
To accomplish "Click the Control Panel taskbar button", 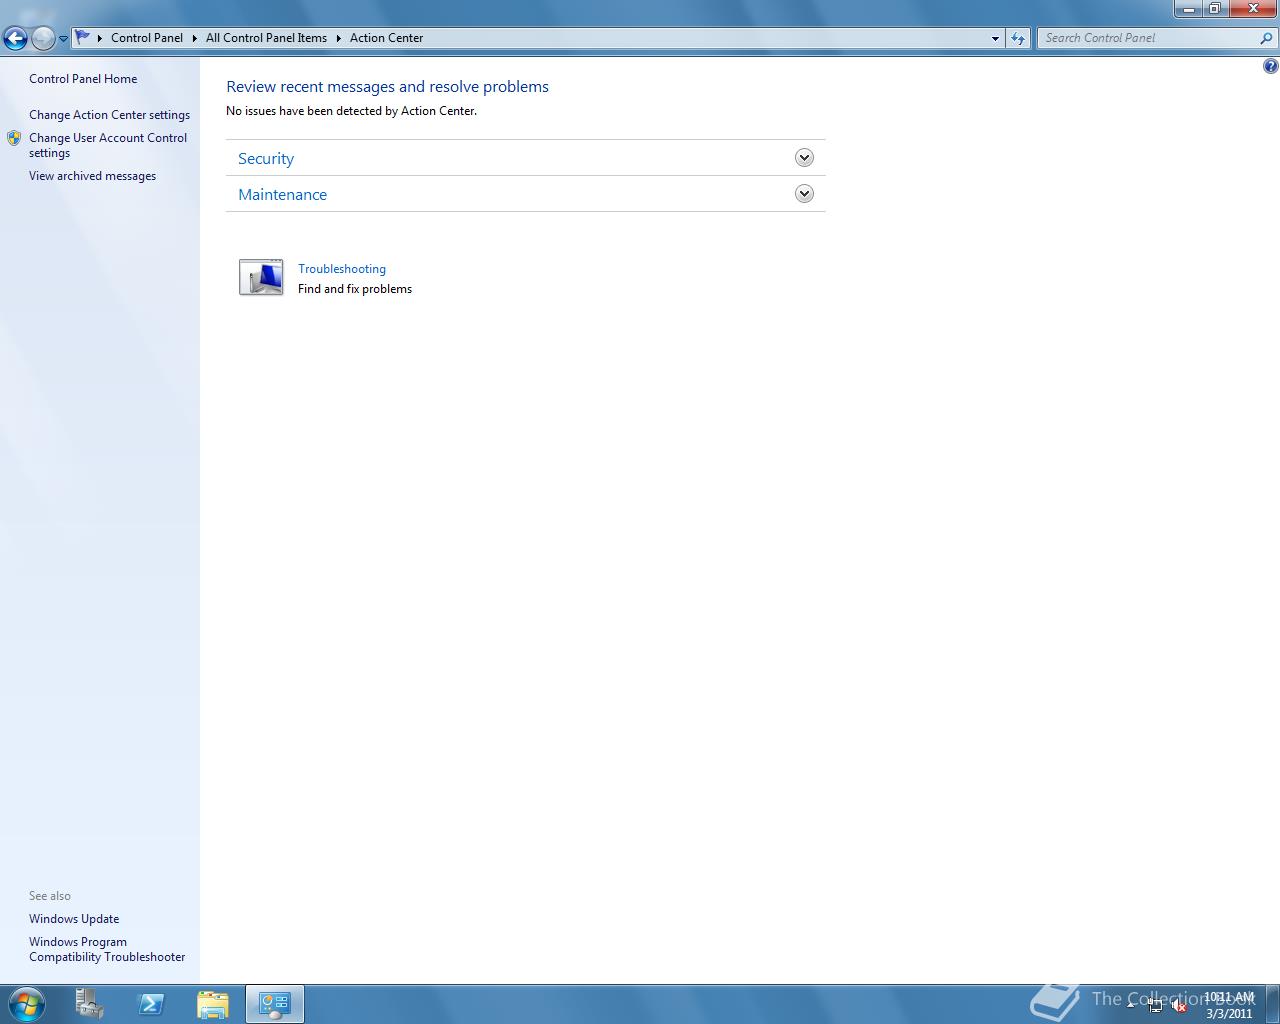I will [x=274, y=1004].
